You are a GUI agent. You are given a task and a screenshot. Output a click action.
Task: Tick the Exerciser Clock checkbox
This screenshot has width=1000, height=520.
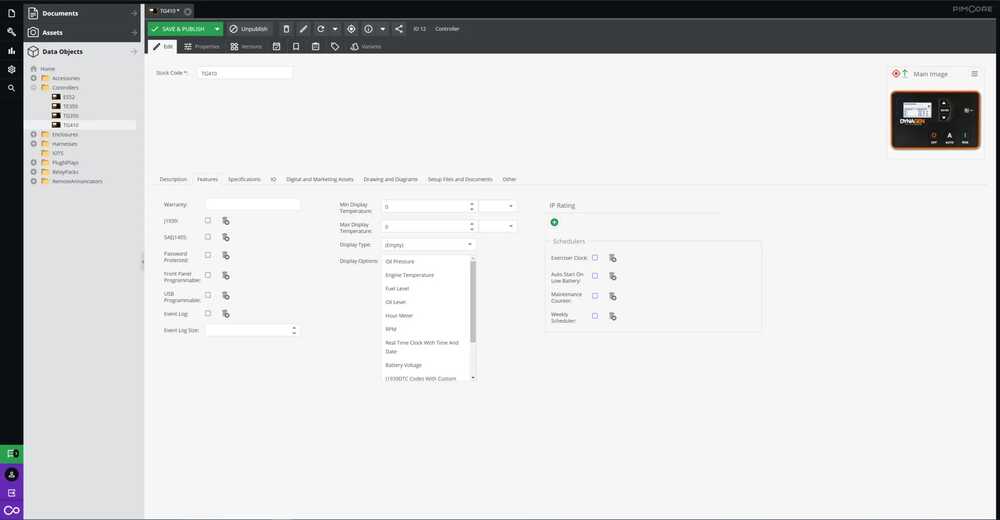pos(594,258)
